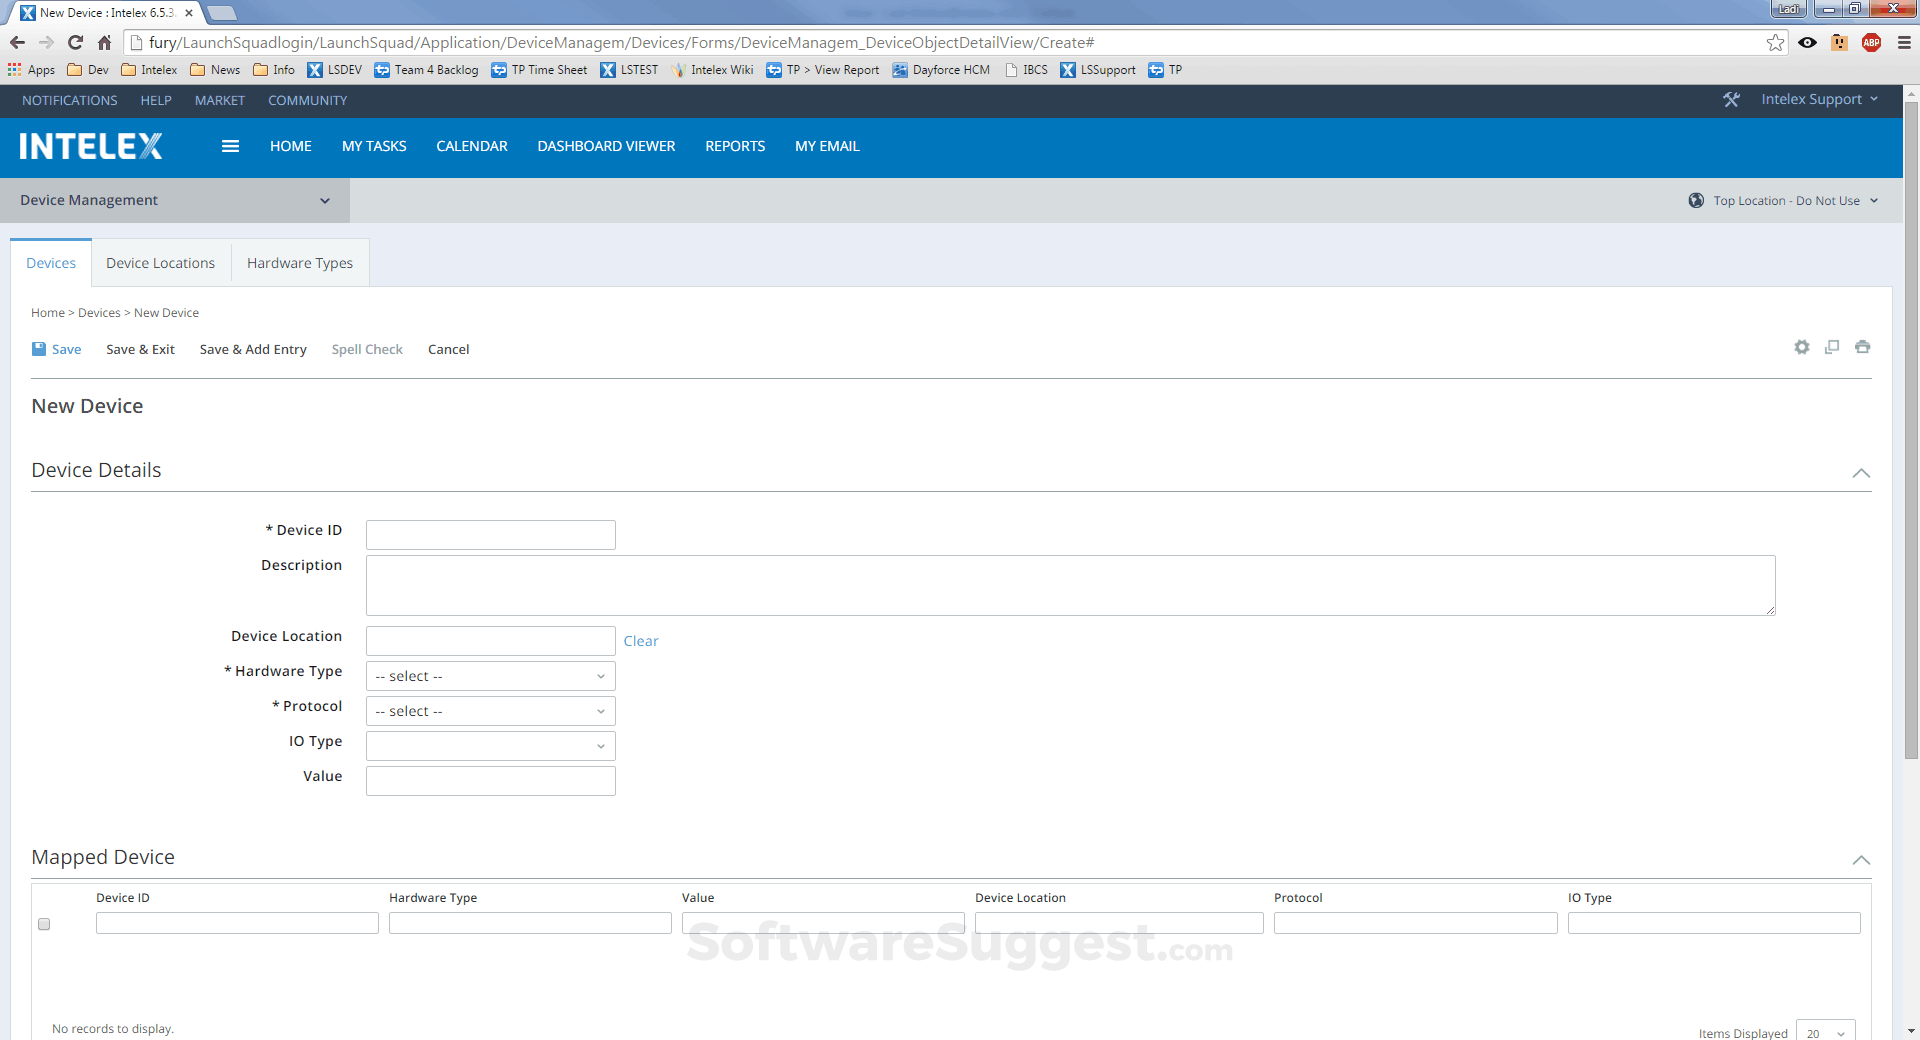Open the Hardware Type select dropdown
The height and width of the screenshot is (1040, 1920).
489,676
